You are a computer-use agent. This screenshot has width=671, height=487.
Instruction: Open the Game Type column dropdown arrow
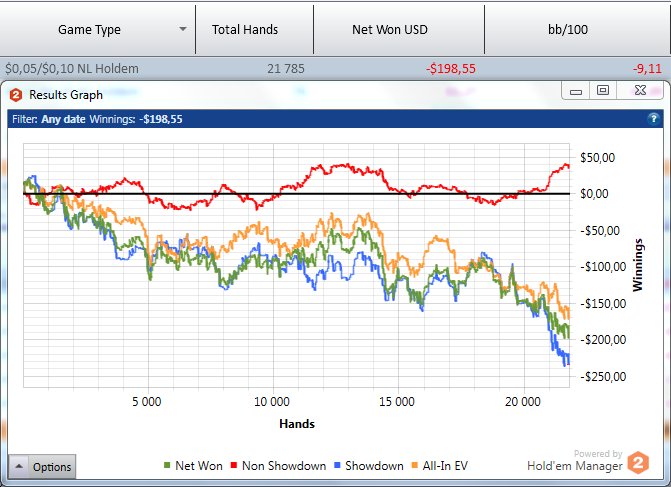point(183,29)
